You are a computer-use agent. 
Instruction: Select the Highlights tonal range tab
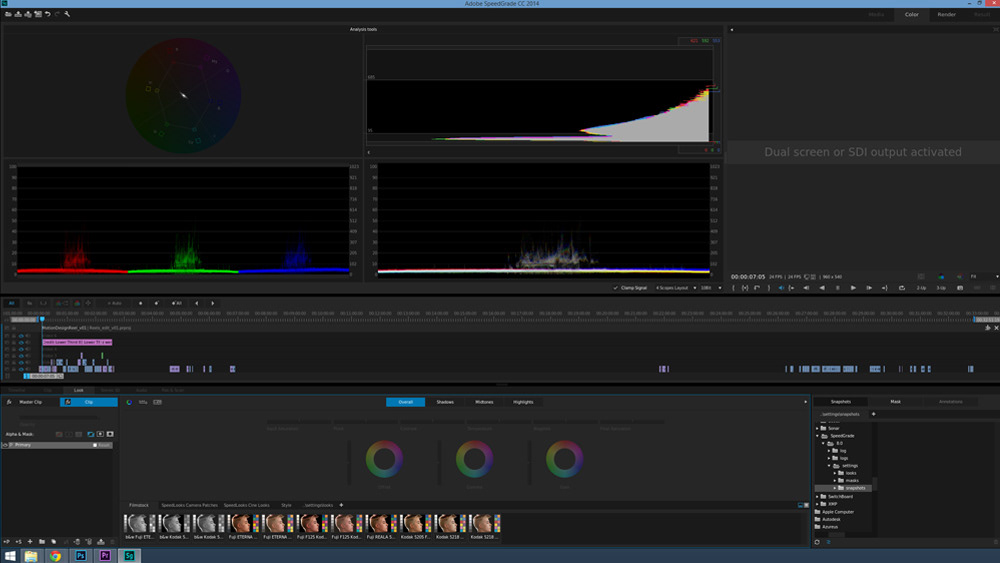click(x=523, y=402)
